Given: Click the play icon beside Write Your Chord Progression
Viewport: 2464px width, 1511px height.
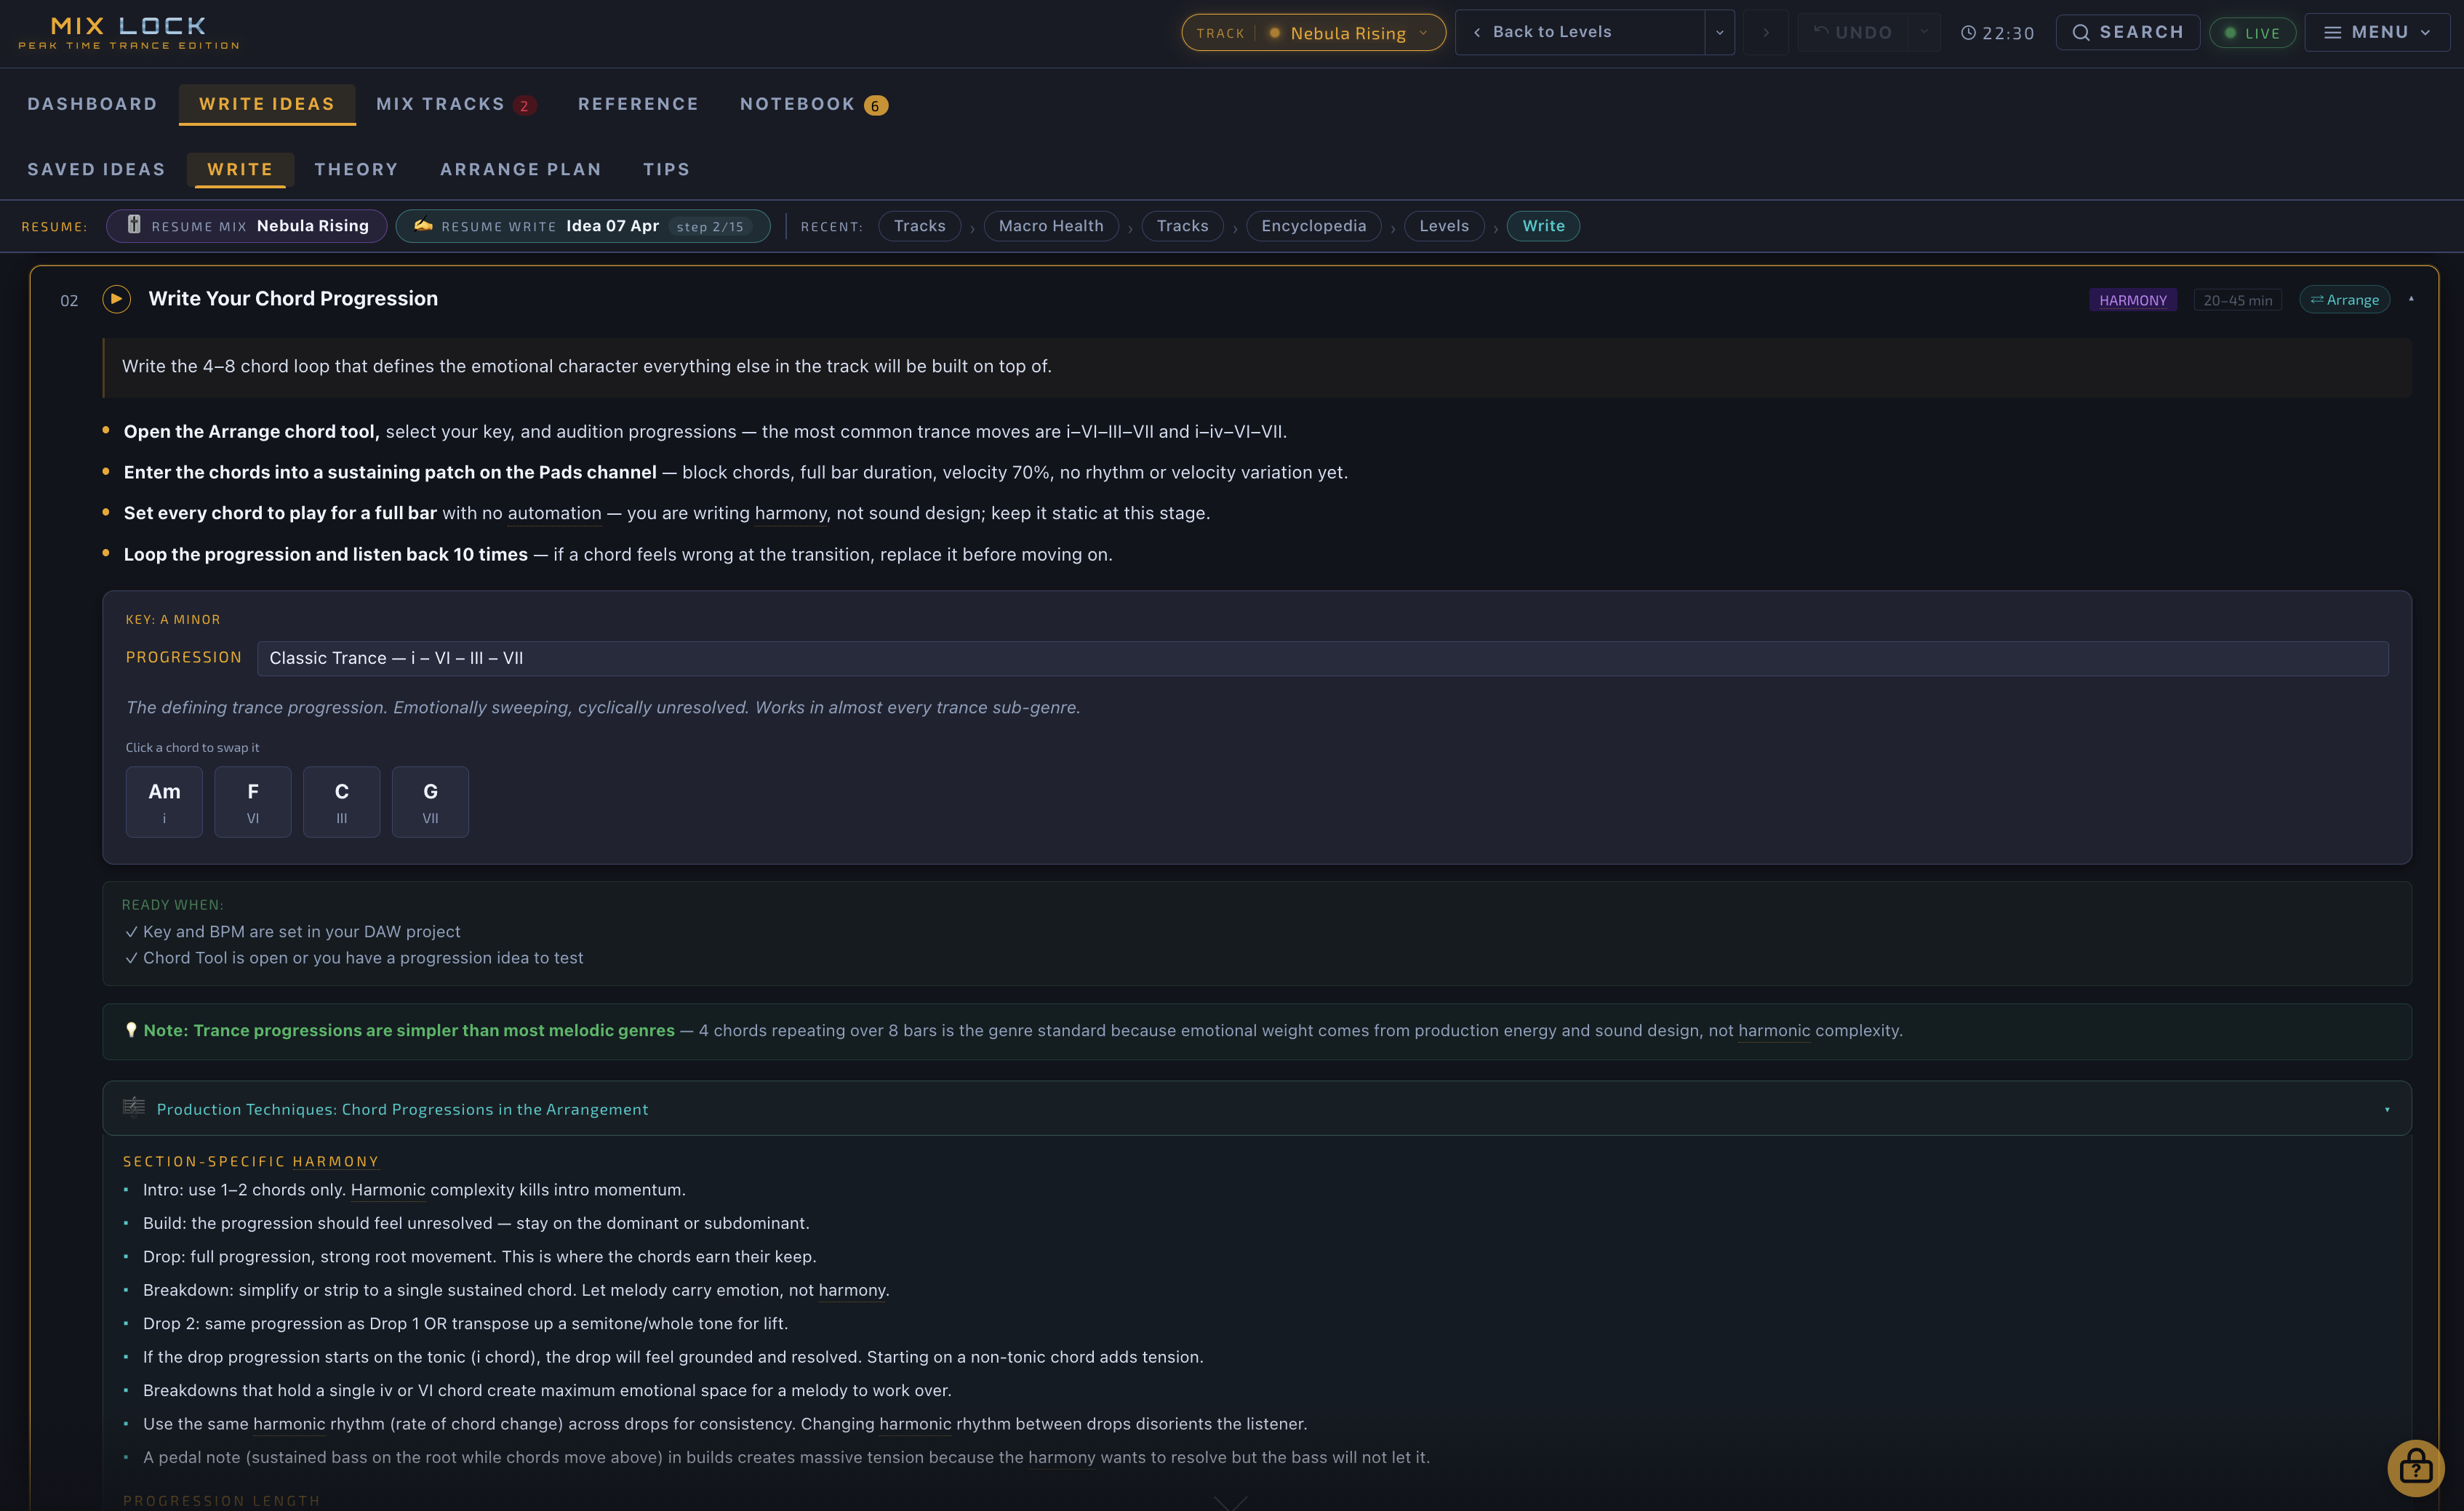Looking at the screenshot, I should pos(116,299).
